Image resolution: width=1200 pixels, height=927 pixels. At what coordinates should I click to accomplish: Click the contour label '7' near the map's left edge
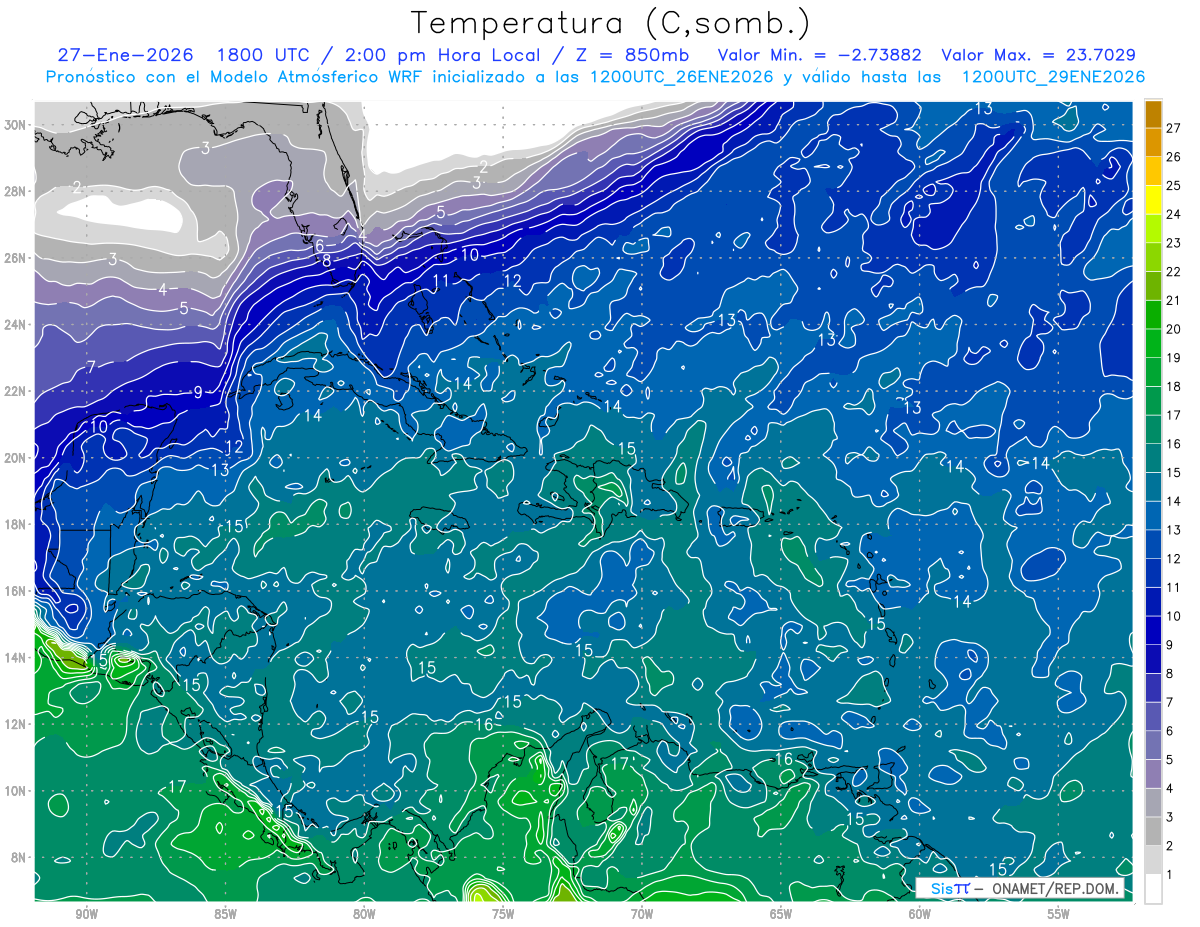(x=91, y=368)
